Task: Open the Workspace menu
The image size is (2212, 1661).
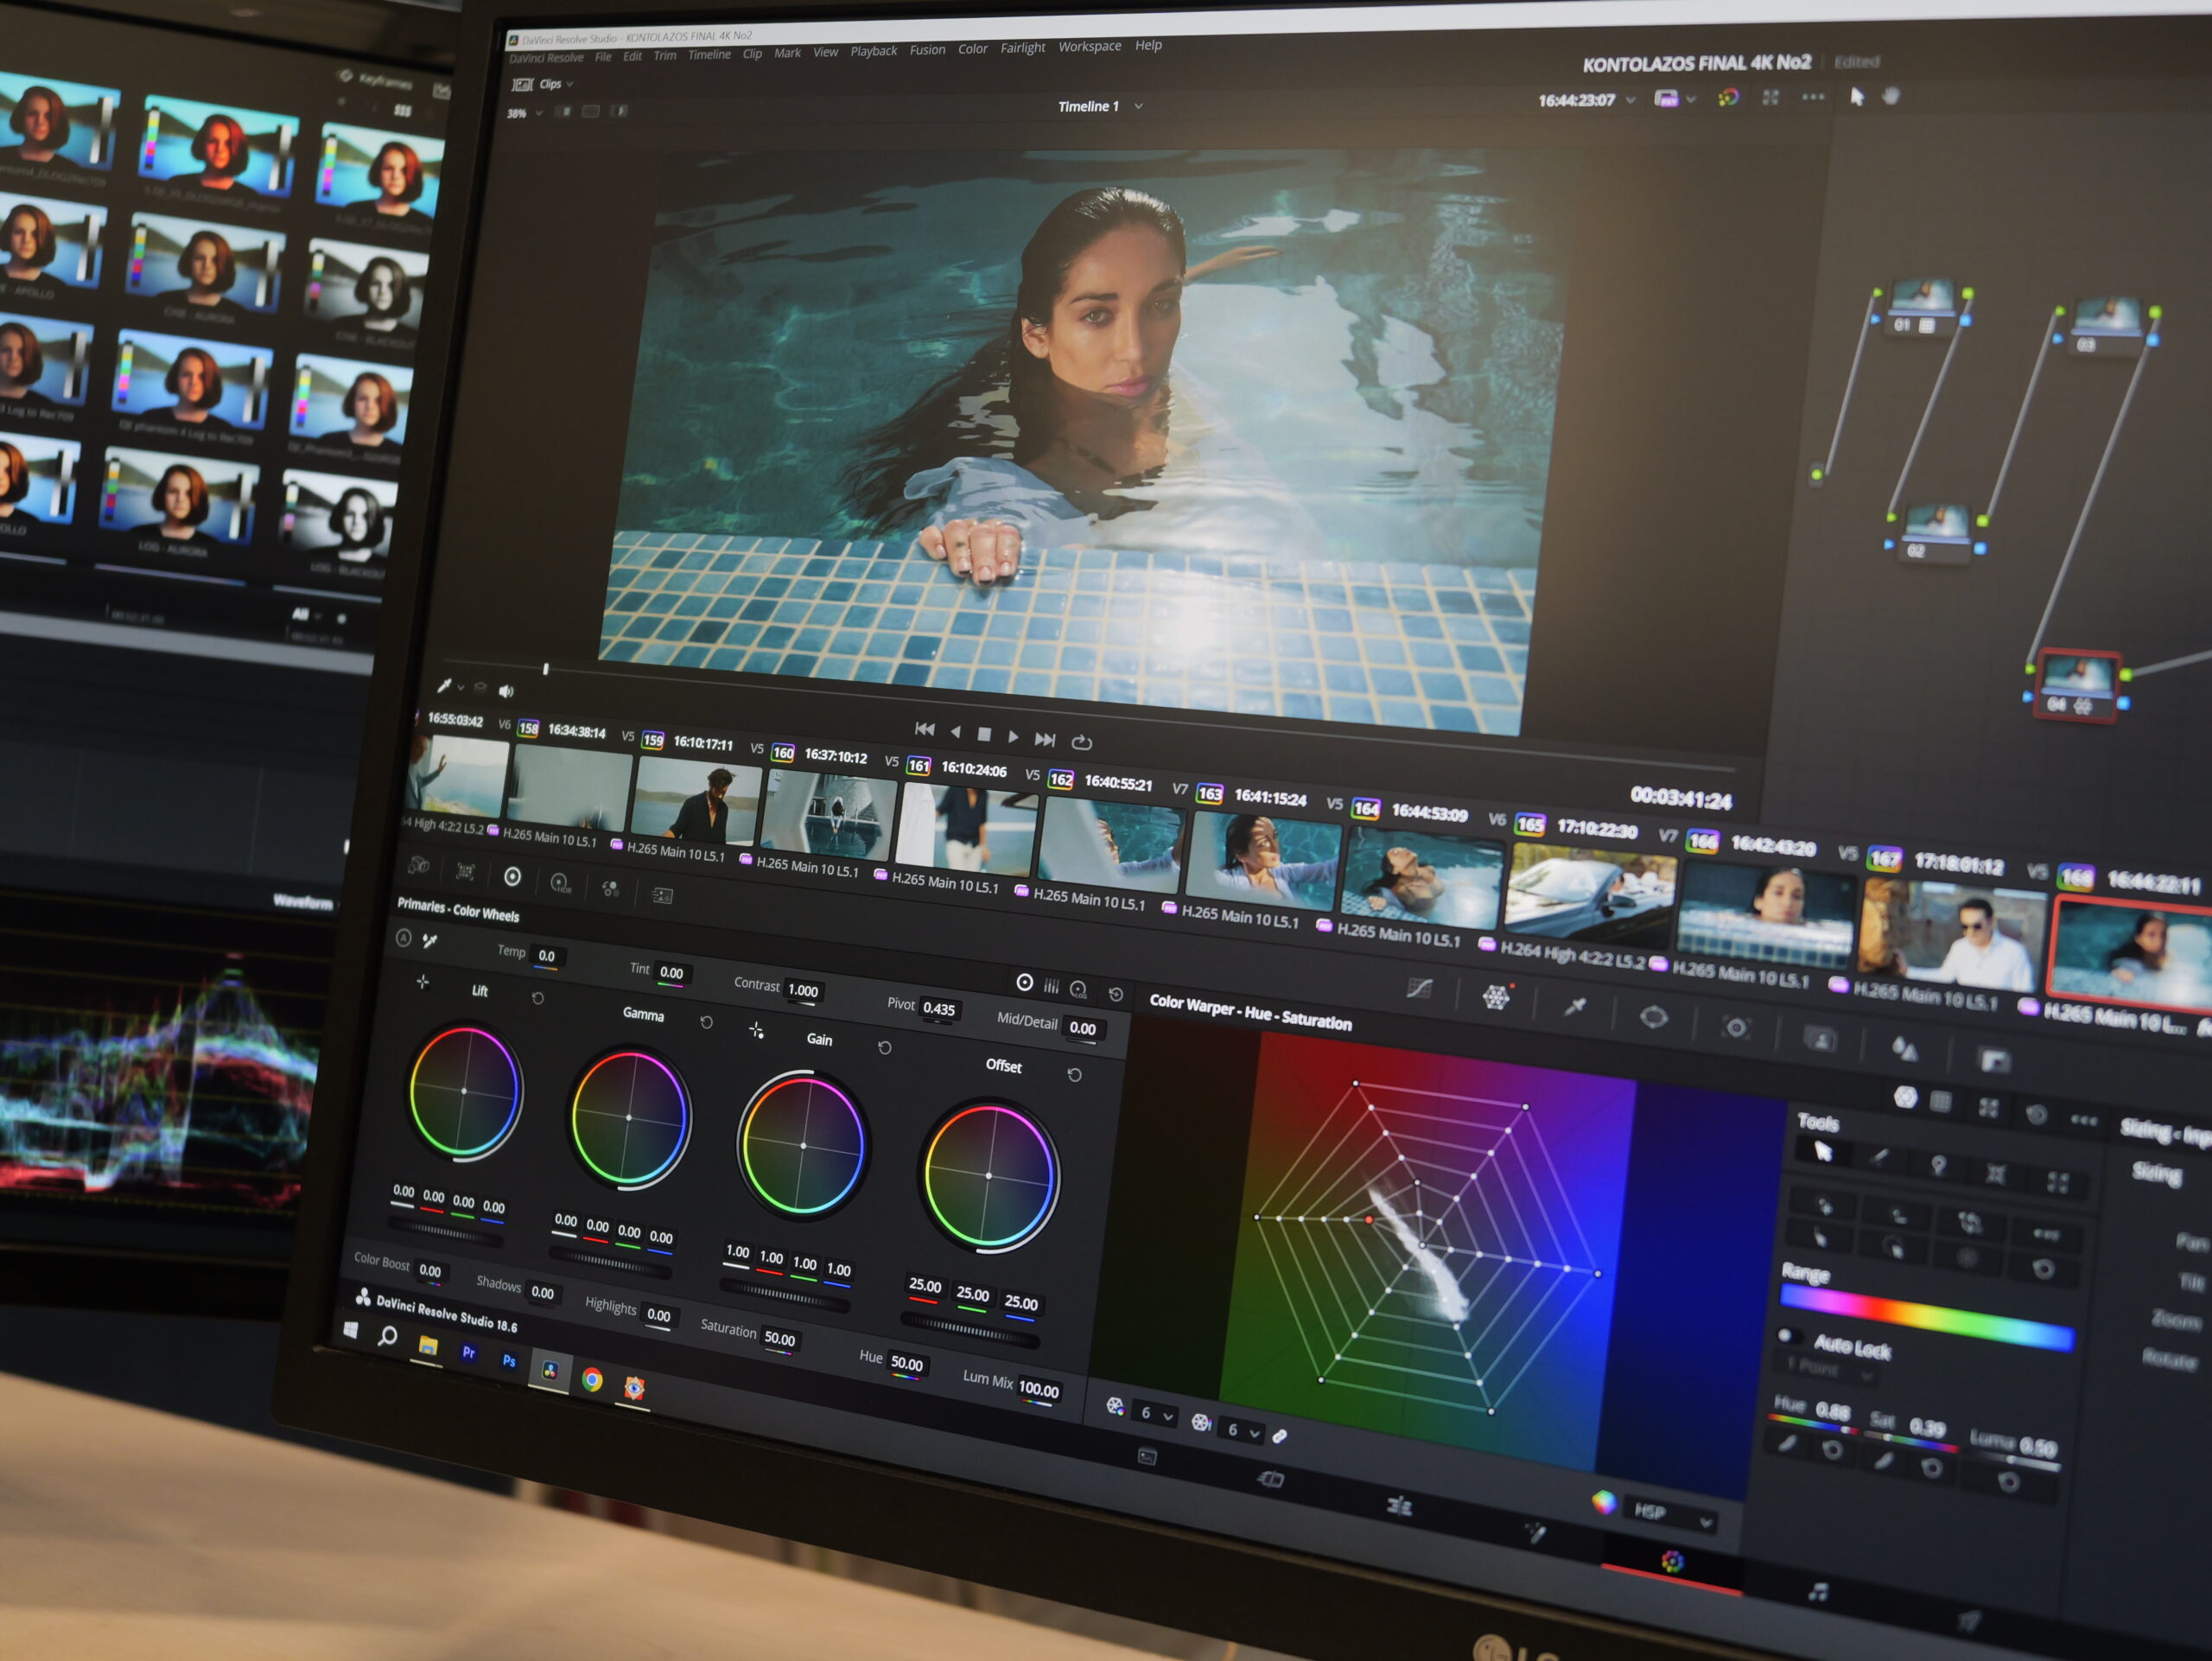Action: (x=1089, y=46)
